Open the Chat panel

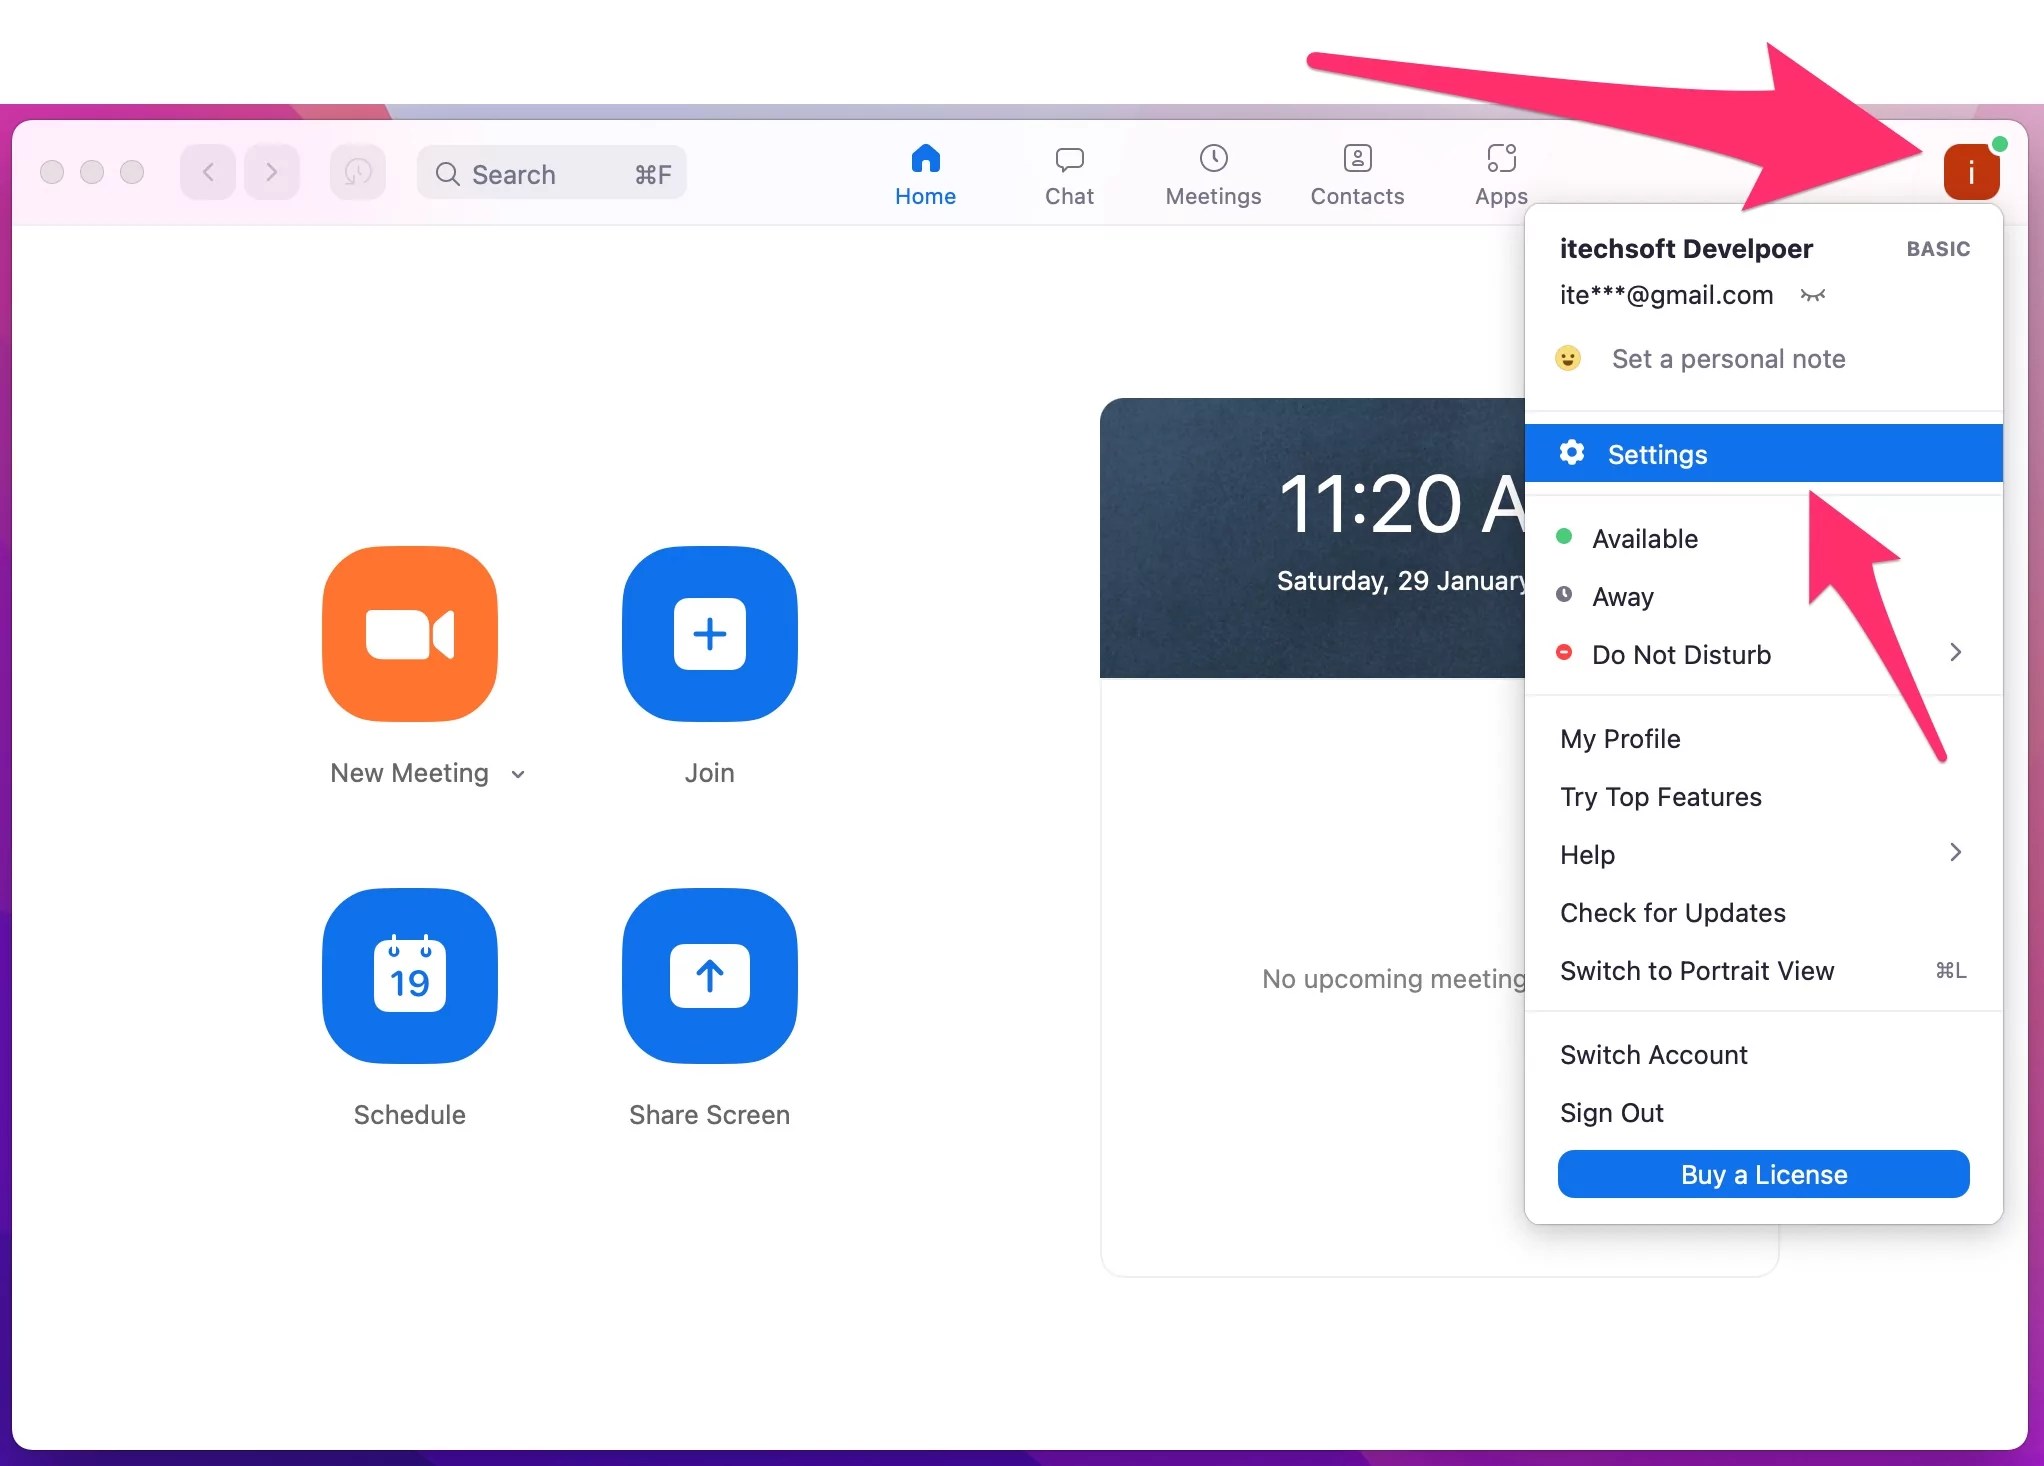click(x=1068, y=173)
